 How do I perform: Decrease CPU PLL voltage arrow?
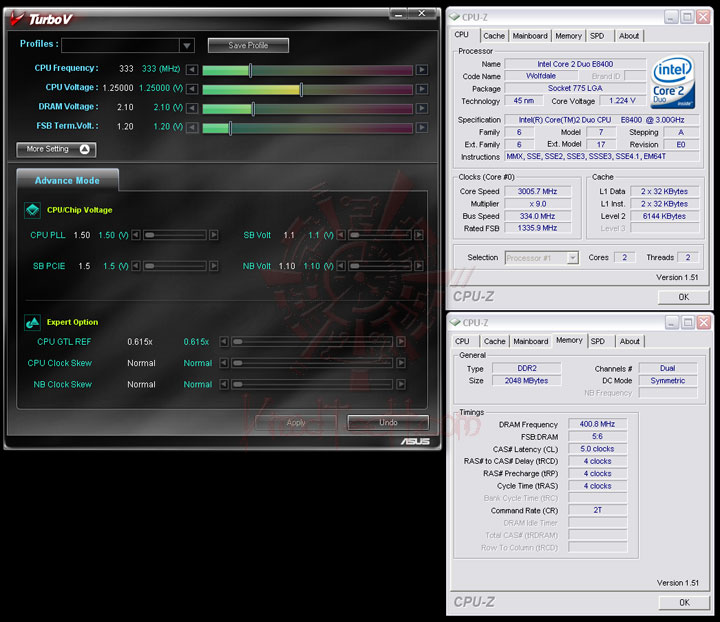[135, 235]
